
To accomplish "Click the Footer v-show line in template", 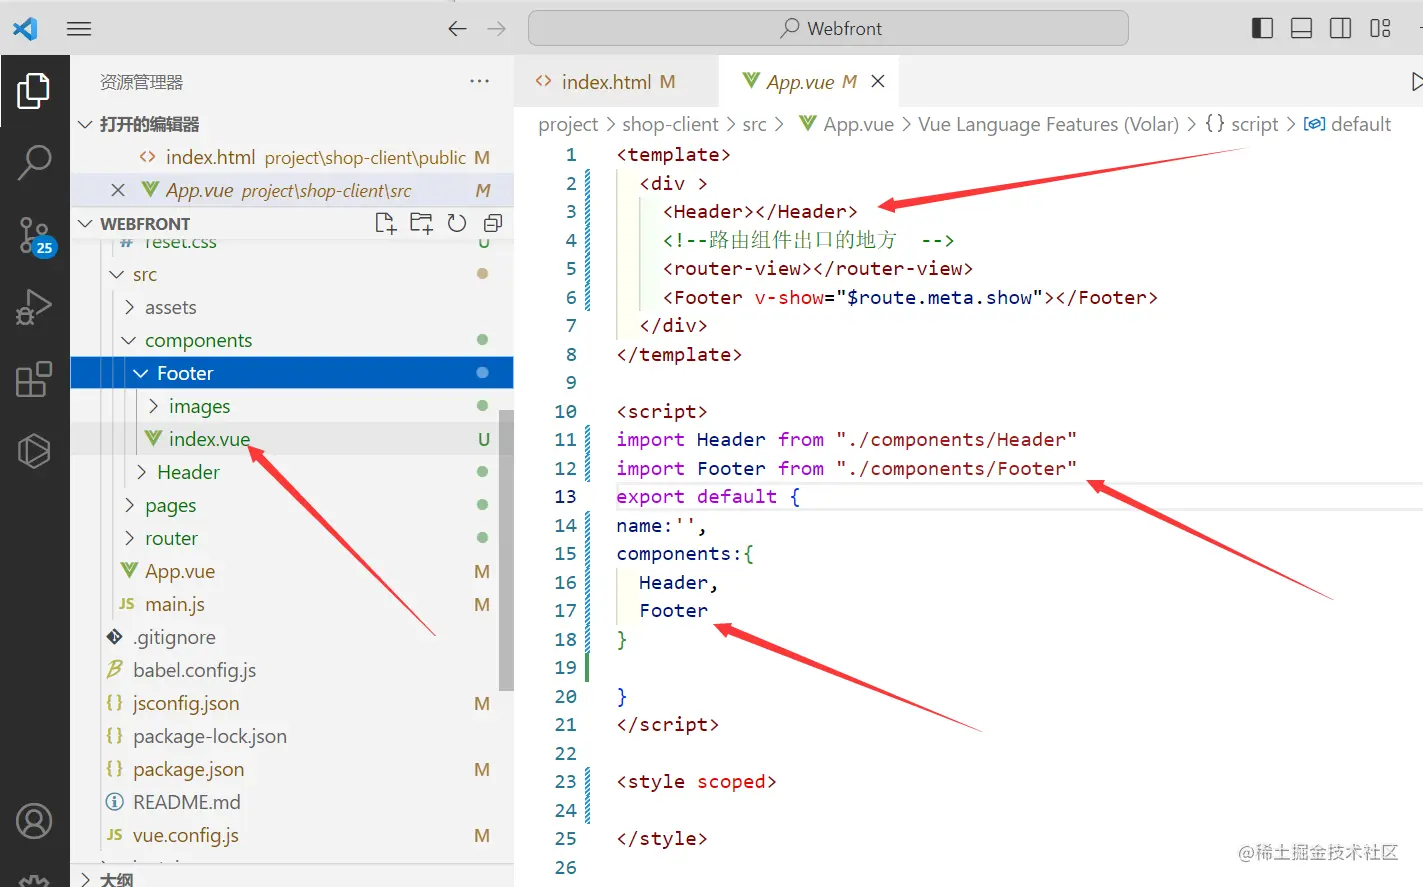I will point(910,298).
